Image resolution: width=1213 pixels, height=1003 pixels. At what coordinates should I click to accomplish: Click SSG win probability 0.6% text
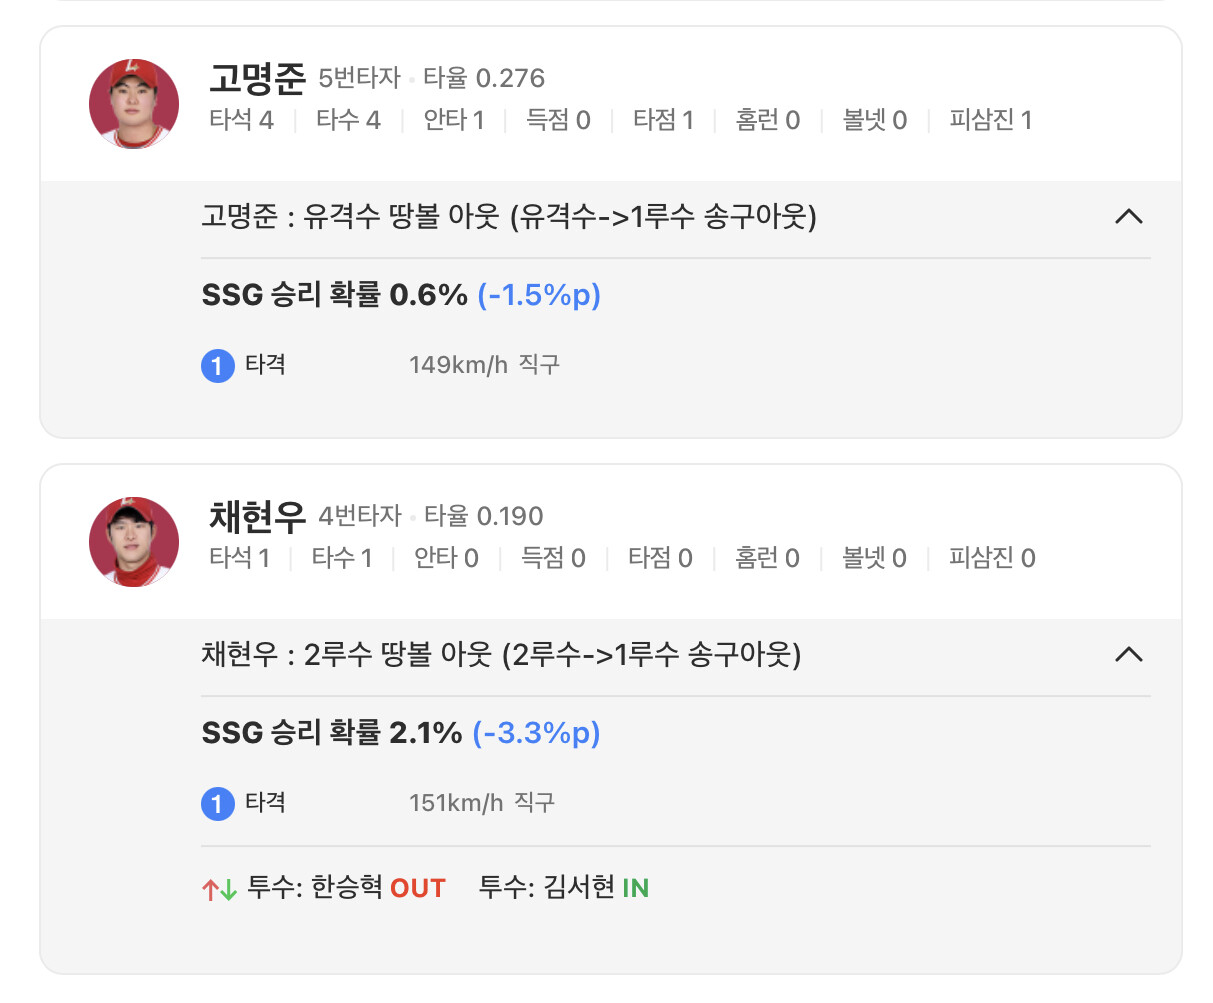tap(334, 295)
